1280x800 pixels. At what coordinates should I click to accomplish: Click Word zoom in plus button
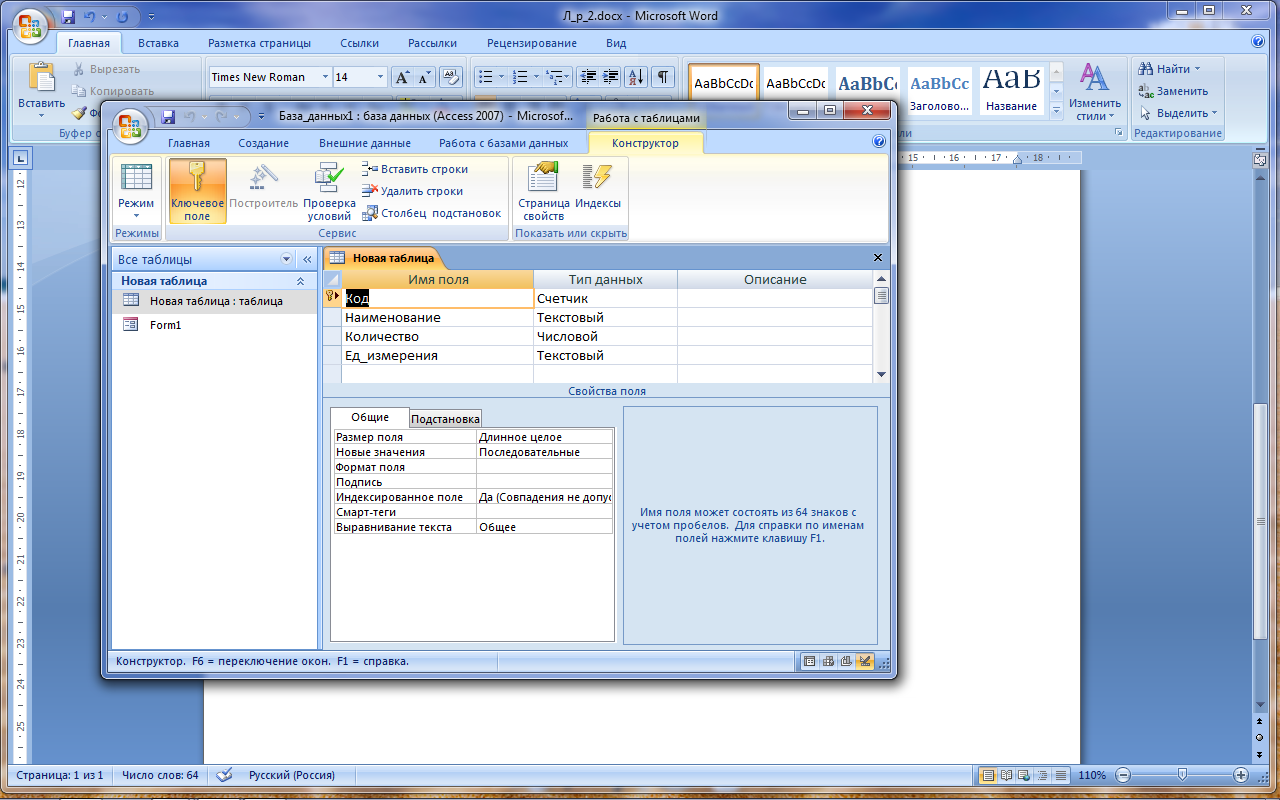pyautogui.click(x=1241, y=775)
